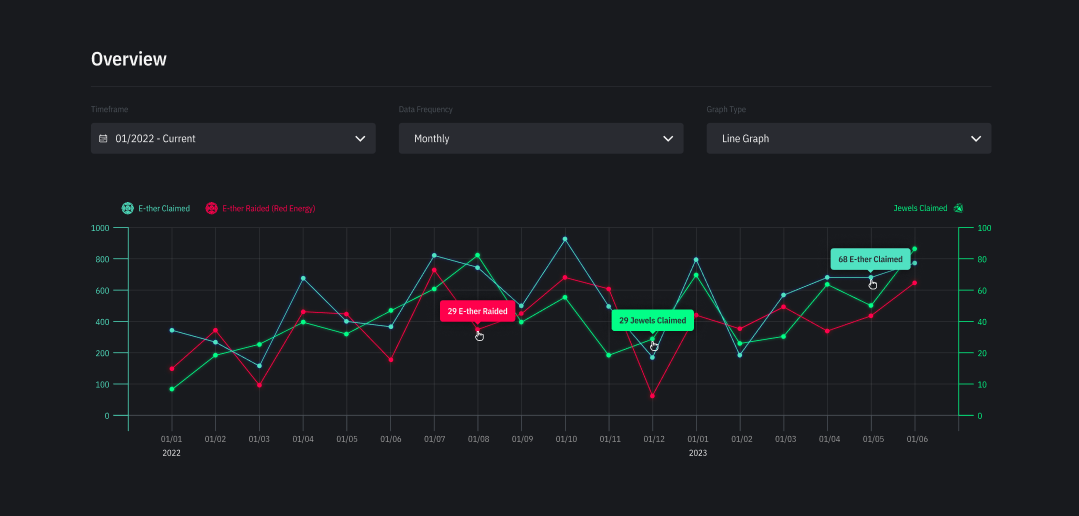Open the Monthly data frequency dropdown
The image size is (1079, 516).
pos(541,139)
